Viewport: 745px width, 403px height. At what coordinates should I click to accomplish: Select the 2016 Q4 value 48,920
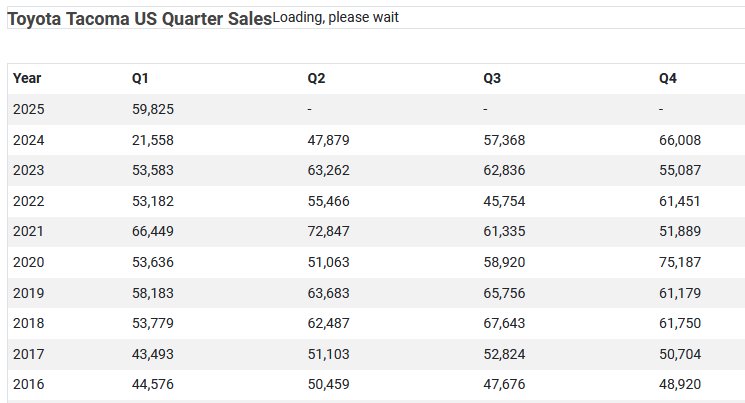coord(680,384)
